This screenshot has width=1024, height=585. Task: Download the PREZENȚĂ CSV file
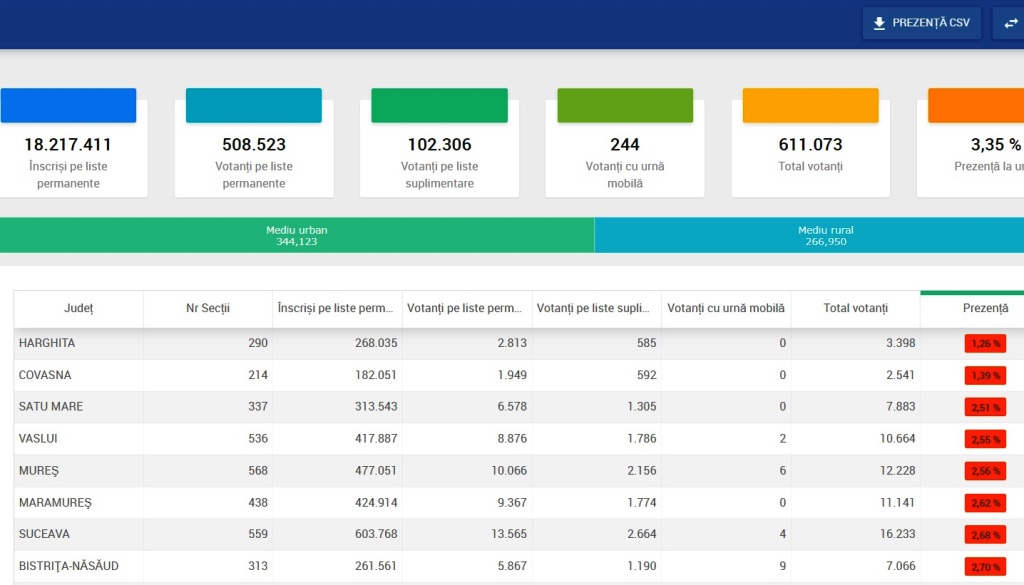click(921, 23)
